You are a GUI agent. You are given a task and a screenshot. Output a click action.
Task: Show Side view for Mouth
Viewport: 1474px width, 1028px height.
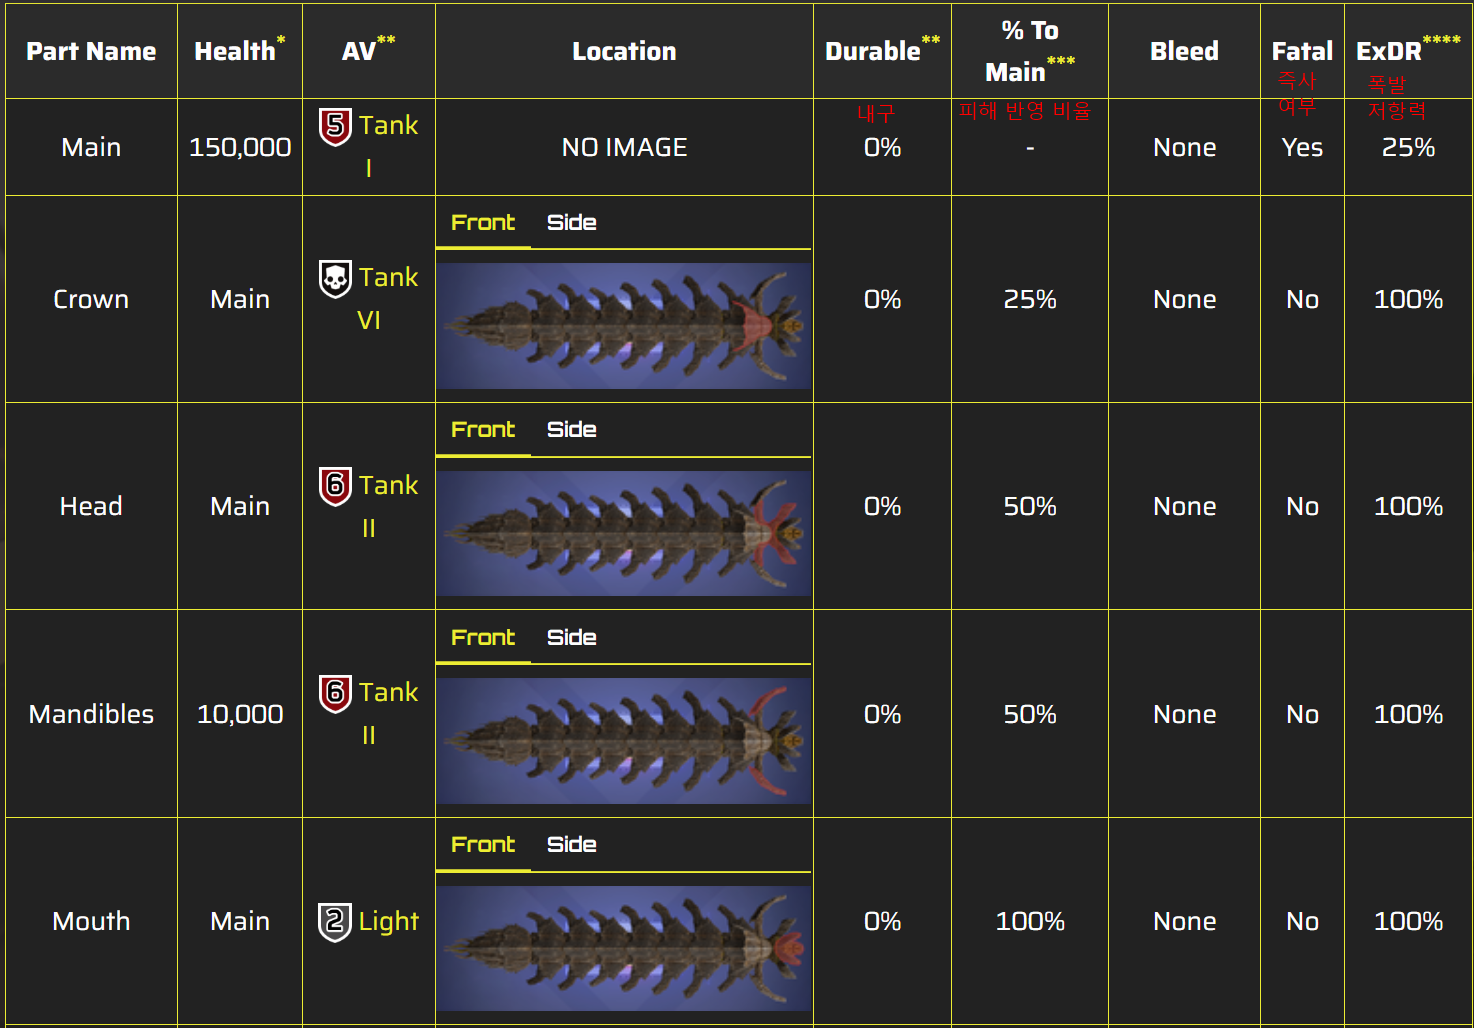pyautogui.click(x=571, y=845)
